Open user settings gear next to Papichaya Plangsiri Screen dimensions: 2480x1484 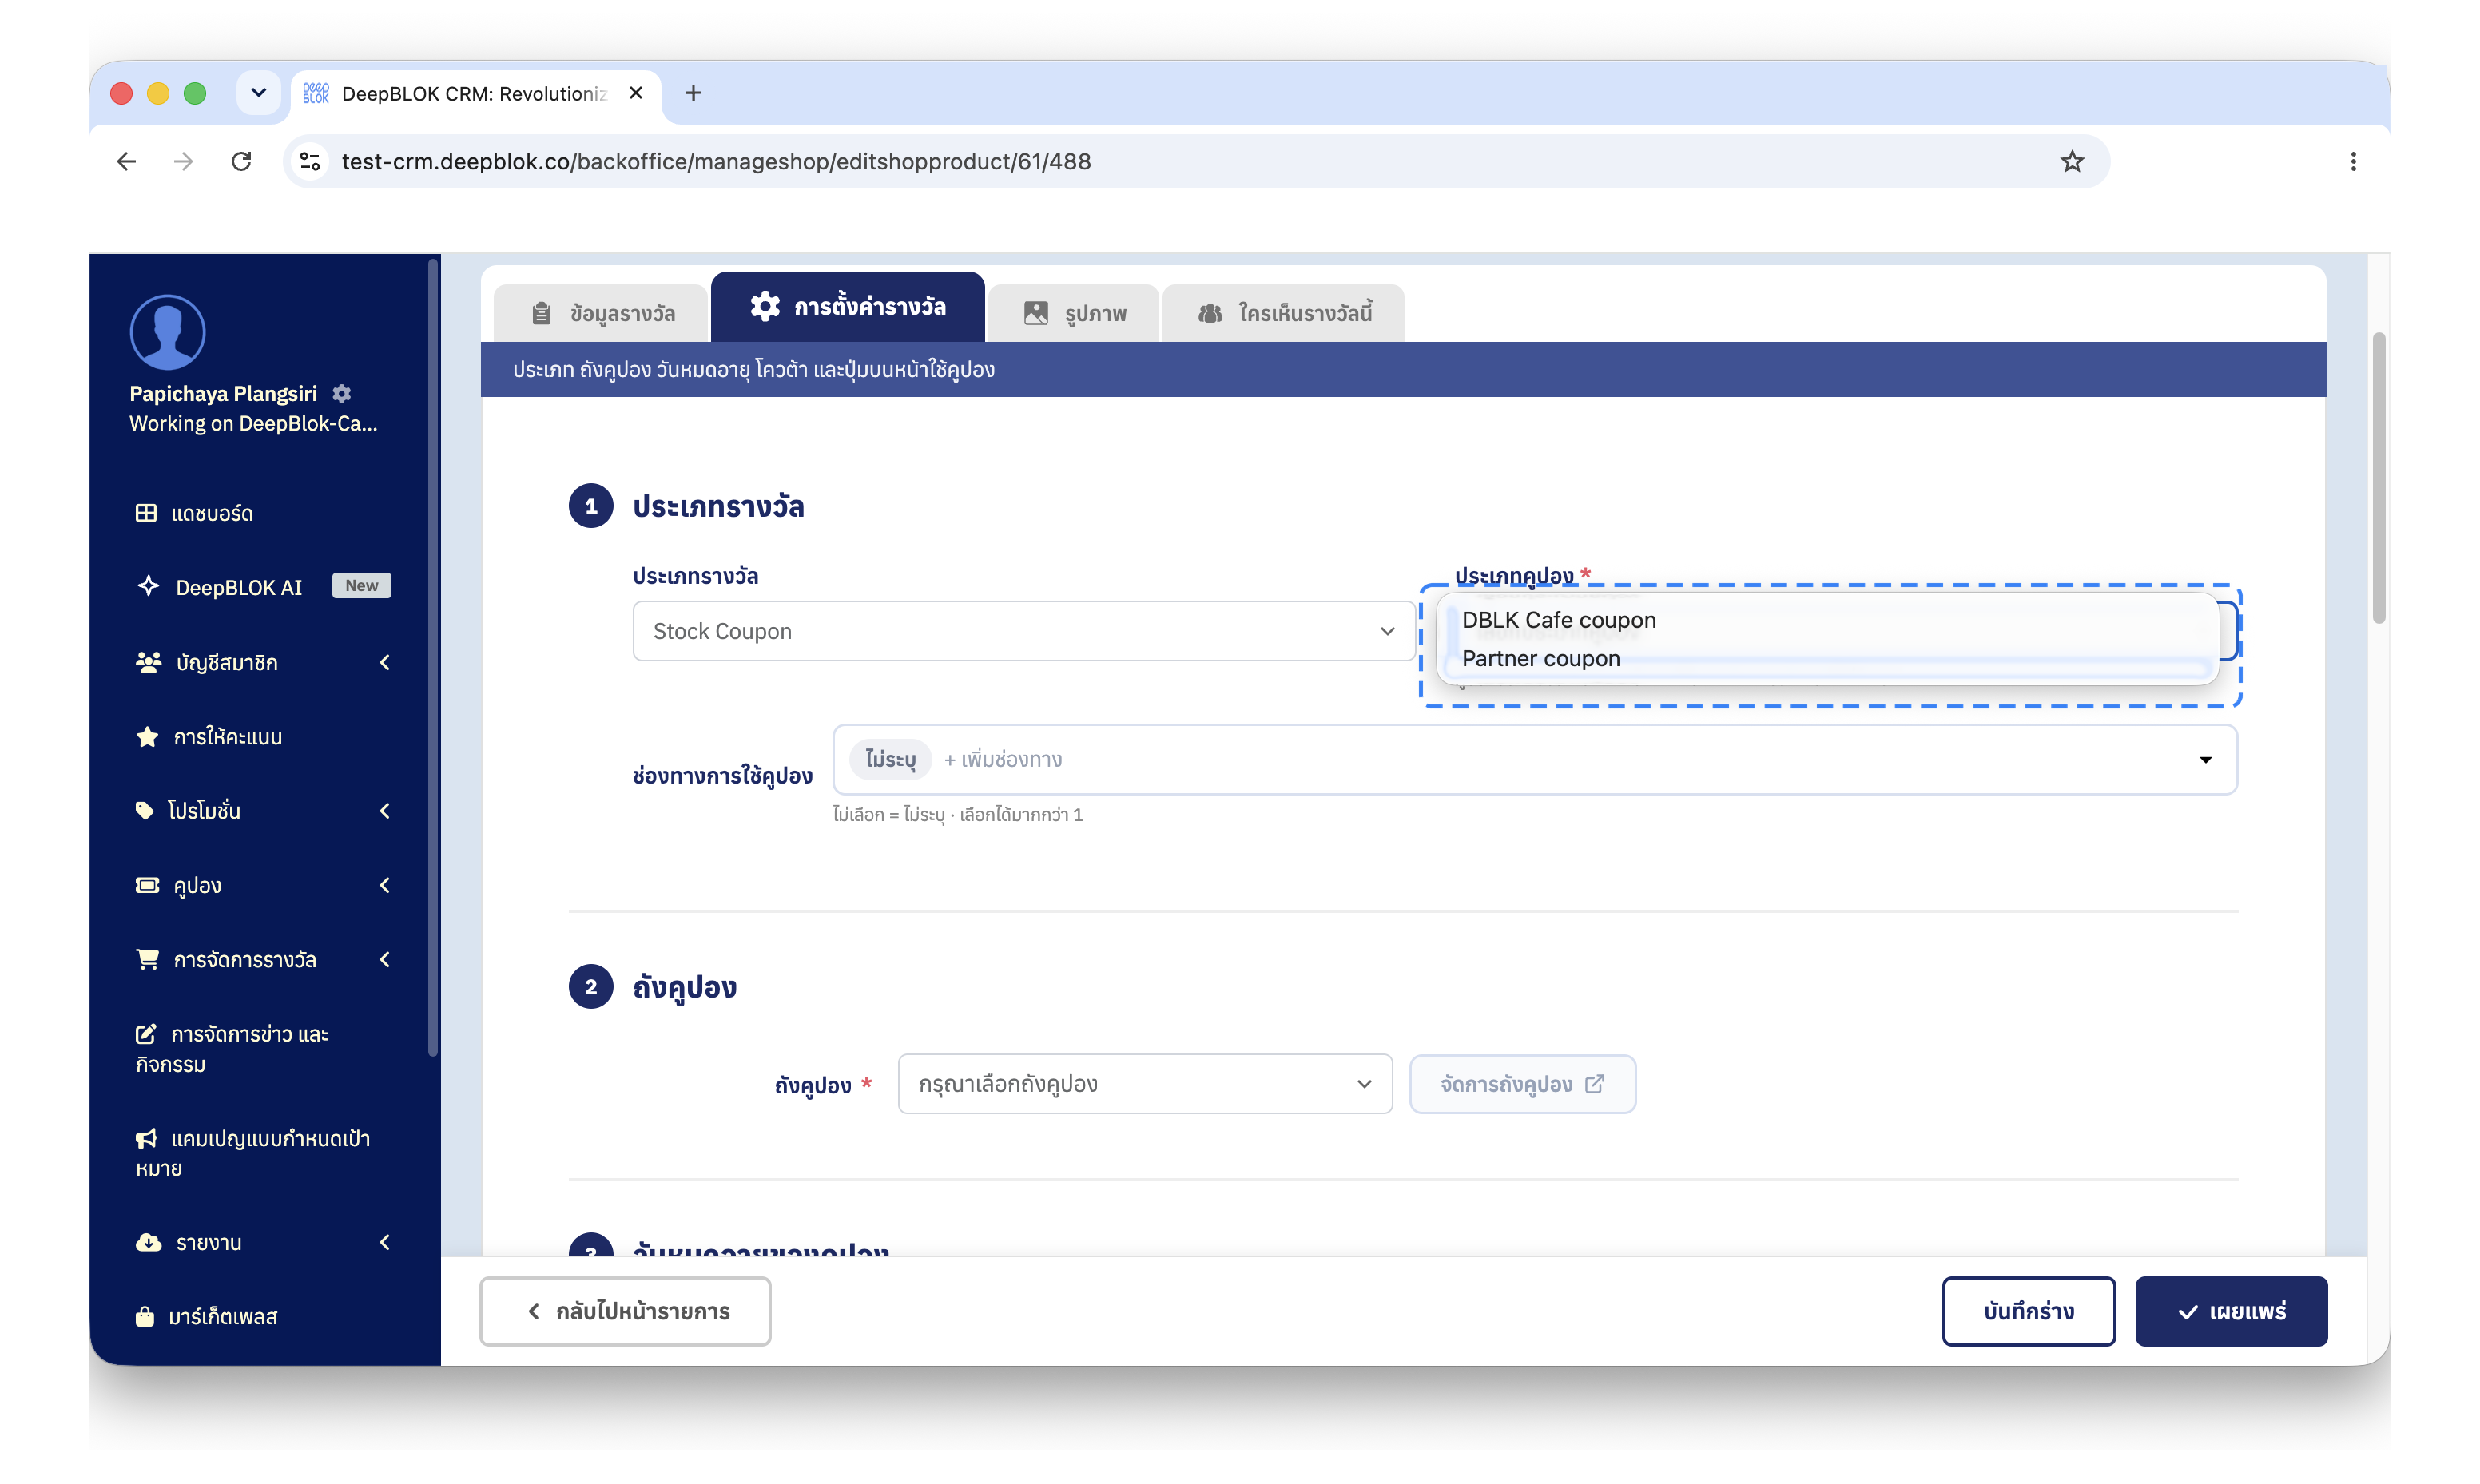[x=342, y=393]
